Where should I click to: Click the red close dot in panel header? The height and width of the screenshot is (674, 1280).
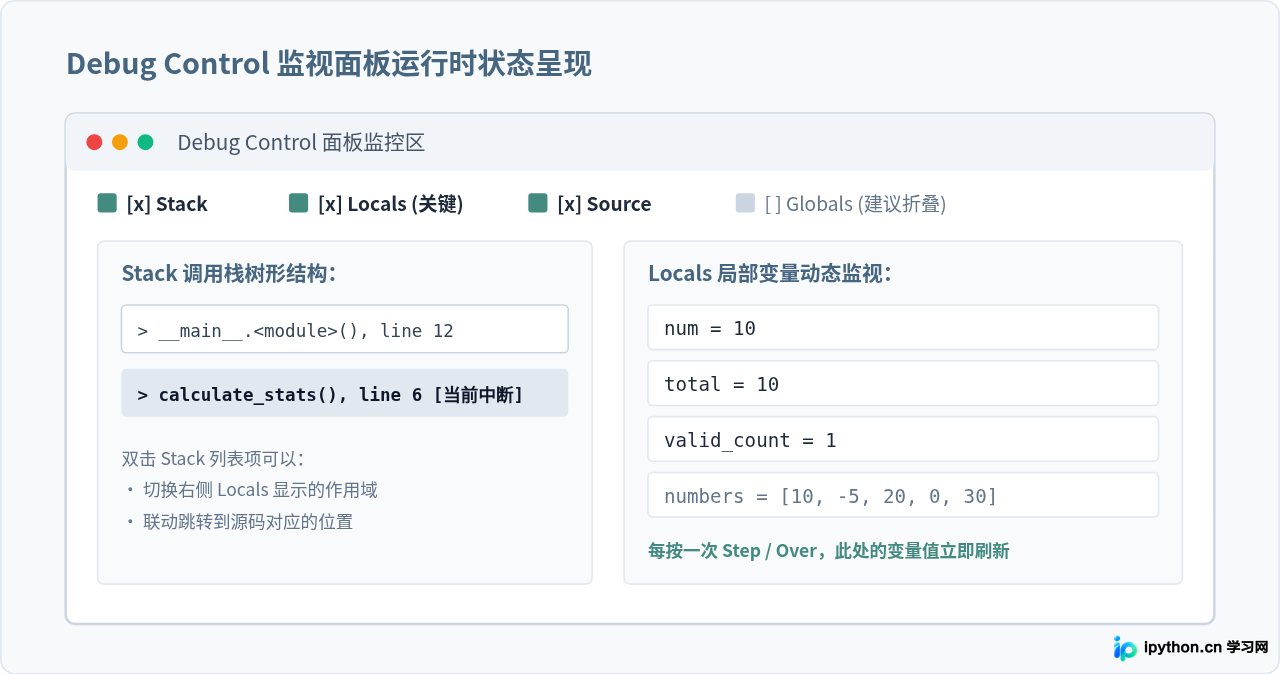95,142
